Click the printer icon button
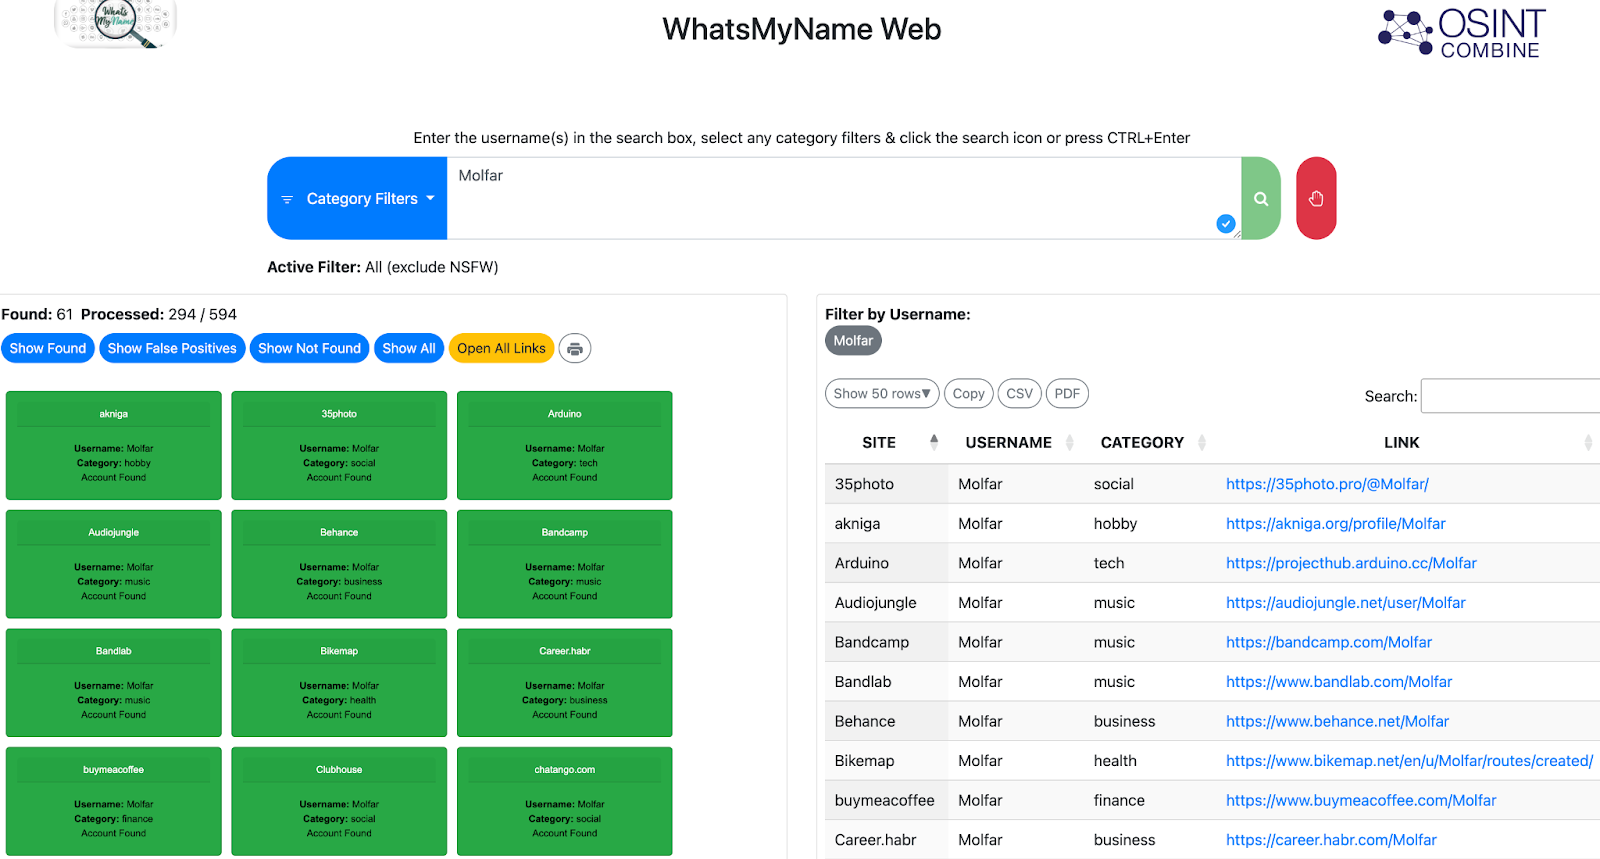The height and width of the screenshot is (859, 1600). (x=575, y=349)
